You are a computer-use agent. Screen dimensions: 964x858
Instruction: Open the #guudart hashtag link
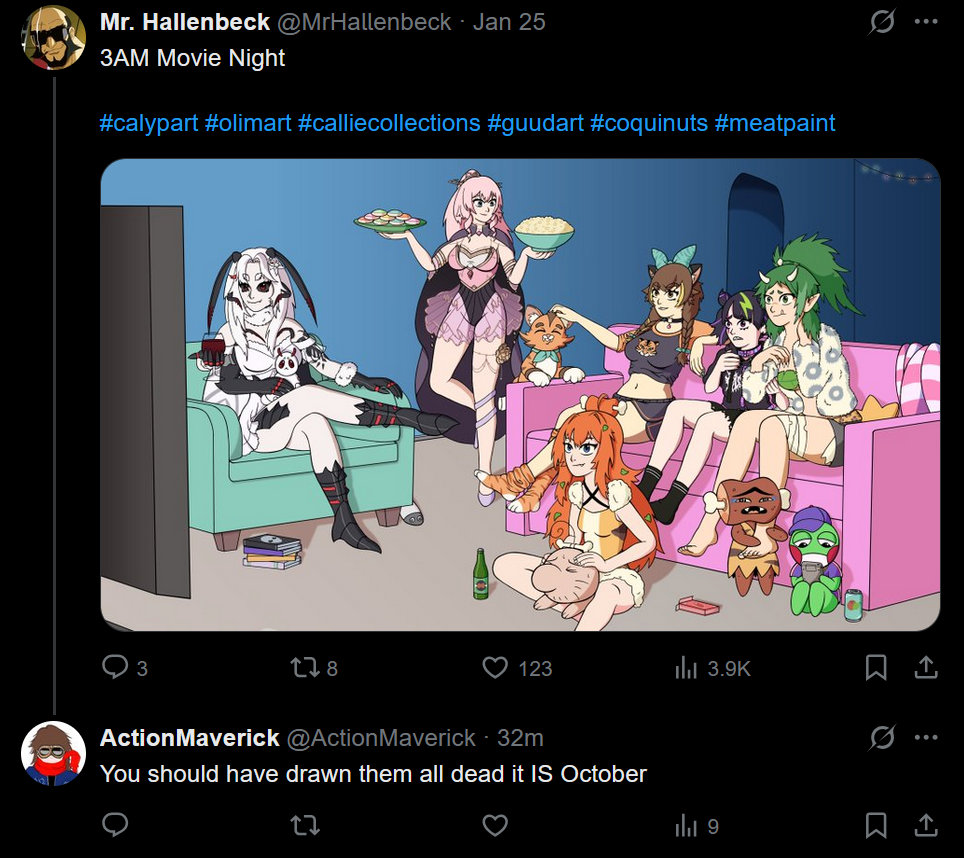tap(535, 124)
